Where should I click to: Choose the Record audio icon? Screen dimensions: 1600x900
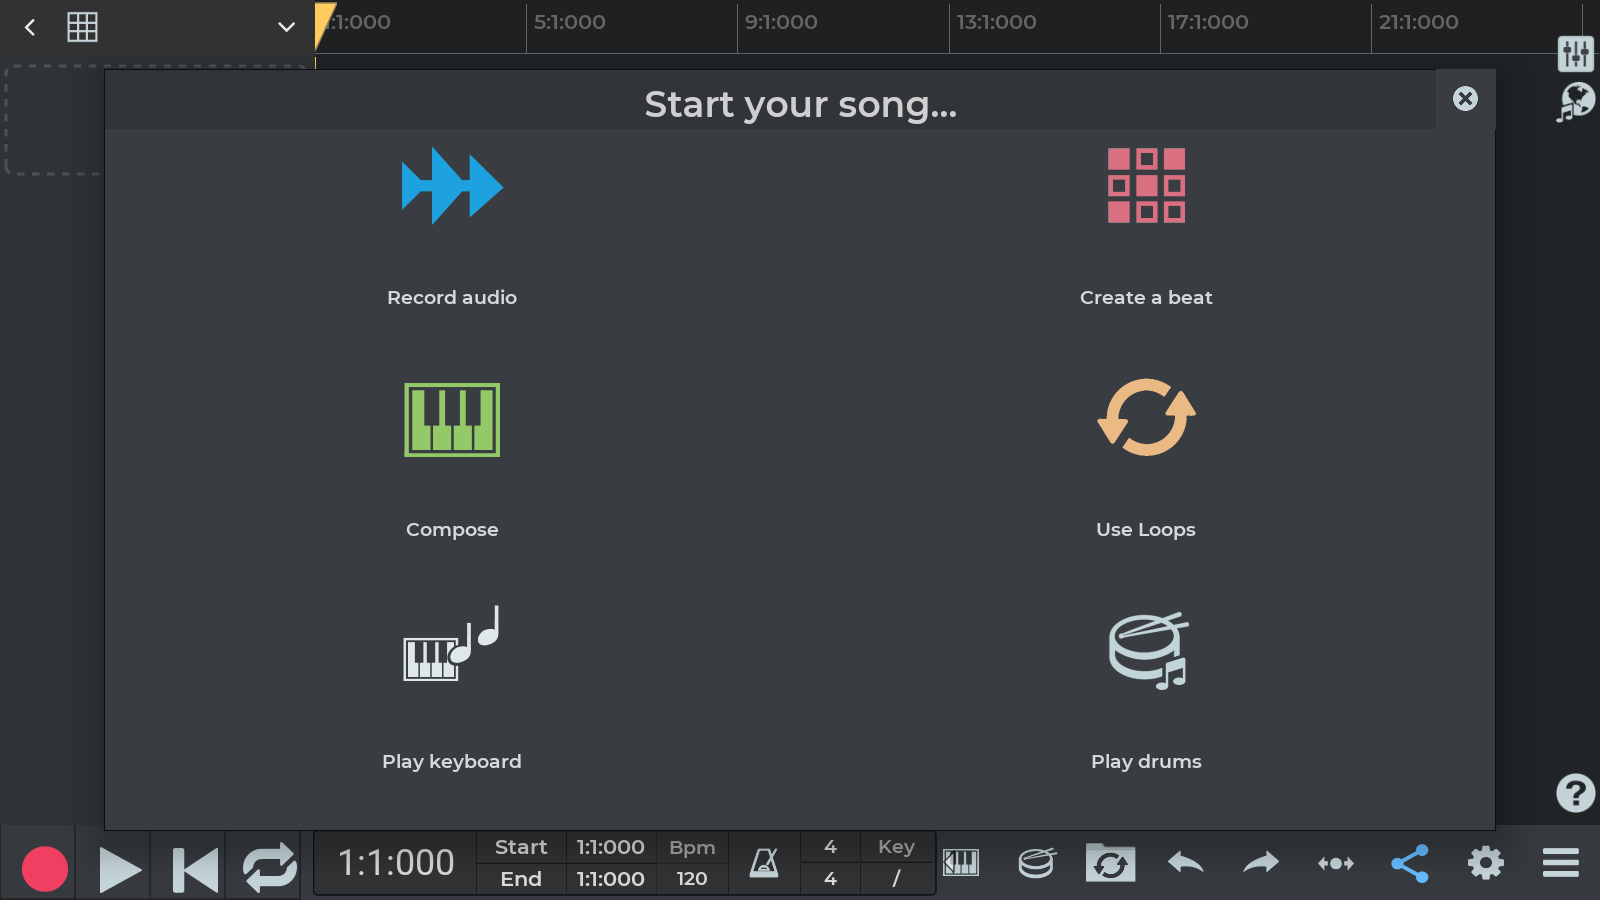click(452, 186)
